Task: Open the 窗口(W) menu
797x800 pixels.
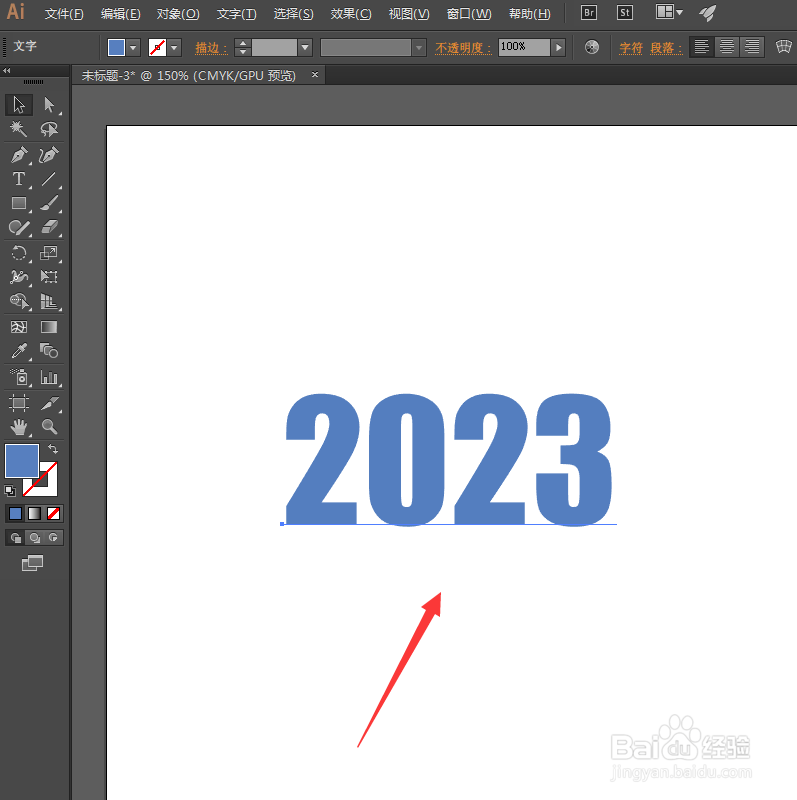Action: [469, 14]
